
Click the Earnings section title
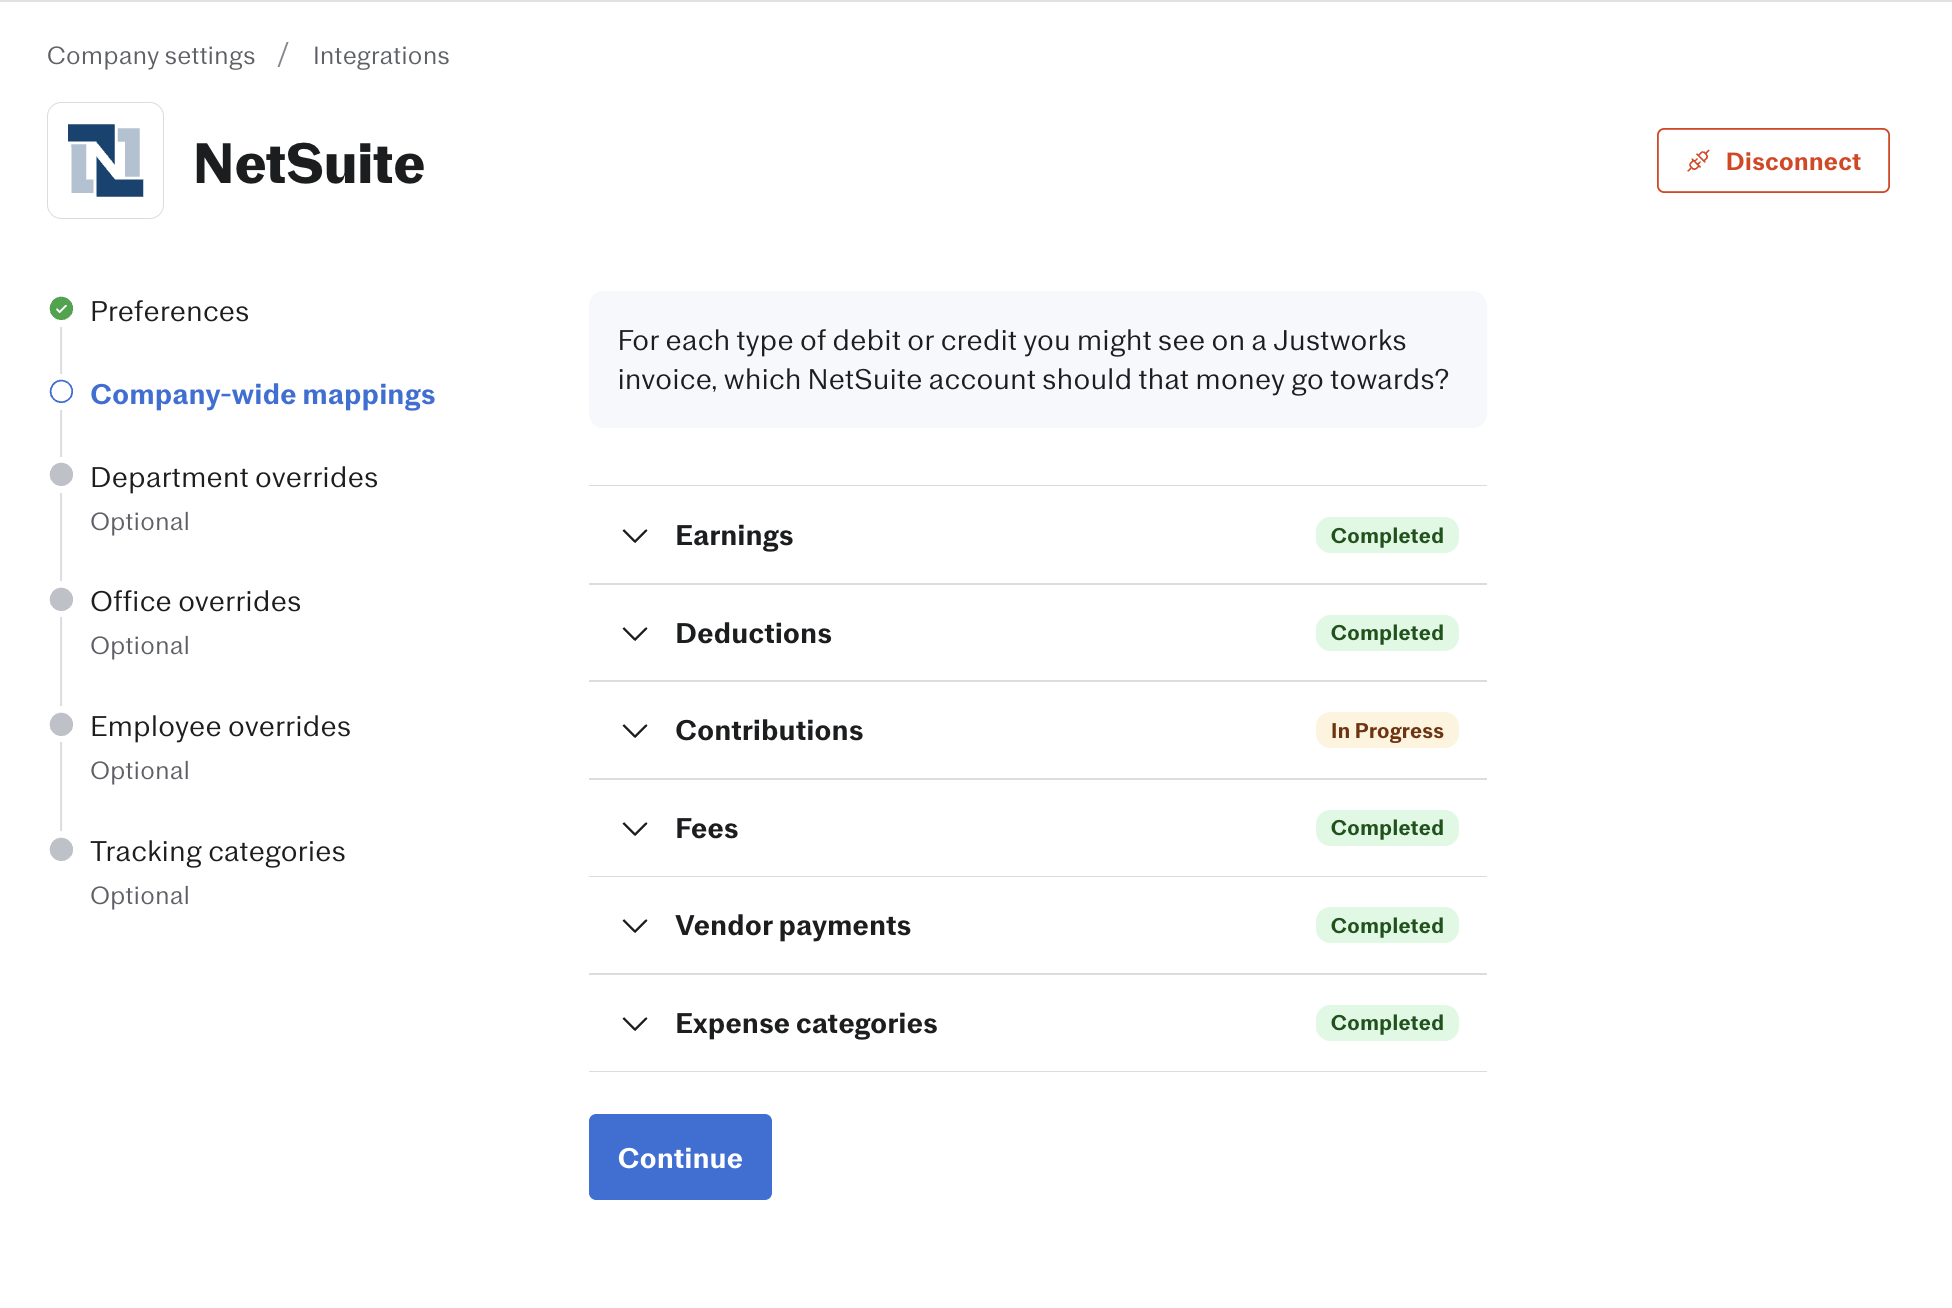tap(734, 536)
